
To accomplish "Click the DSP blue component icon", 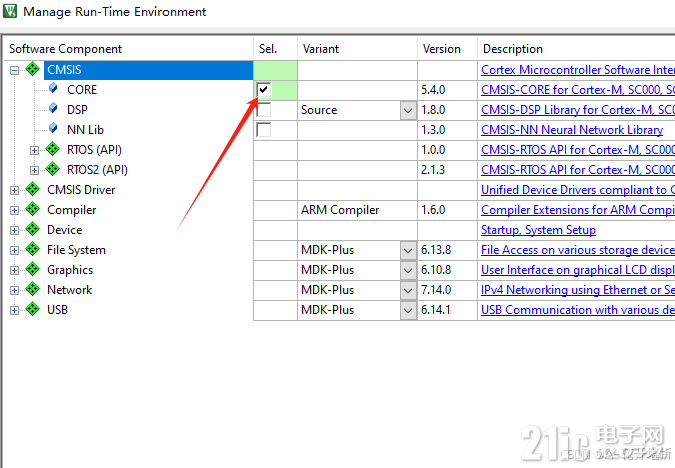I will click(53, 108).
